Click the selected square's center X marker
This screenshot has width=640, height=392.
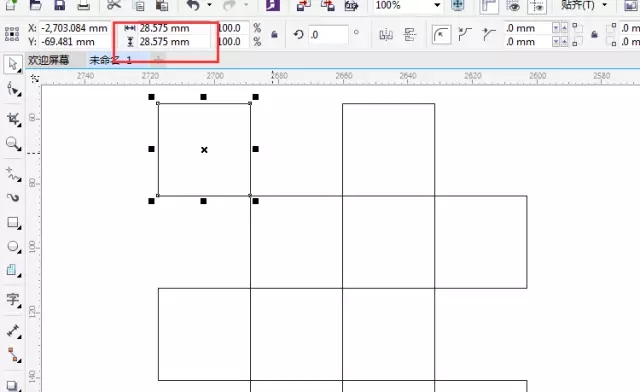pyautogui.click(x=204, y=150)
